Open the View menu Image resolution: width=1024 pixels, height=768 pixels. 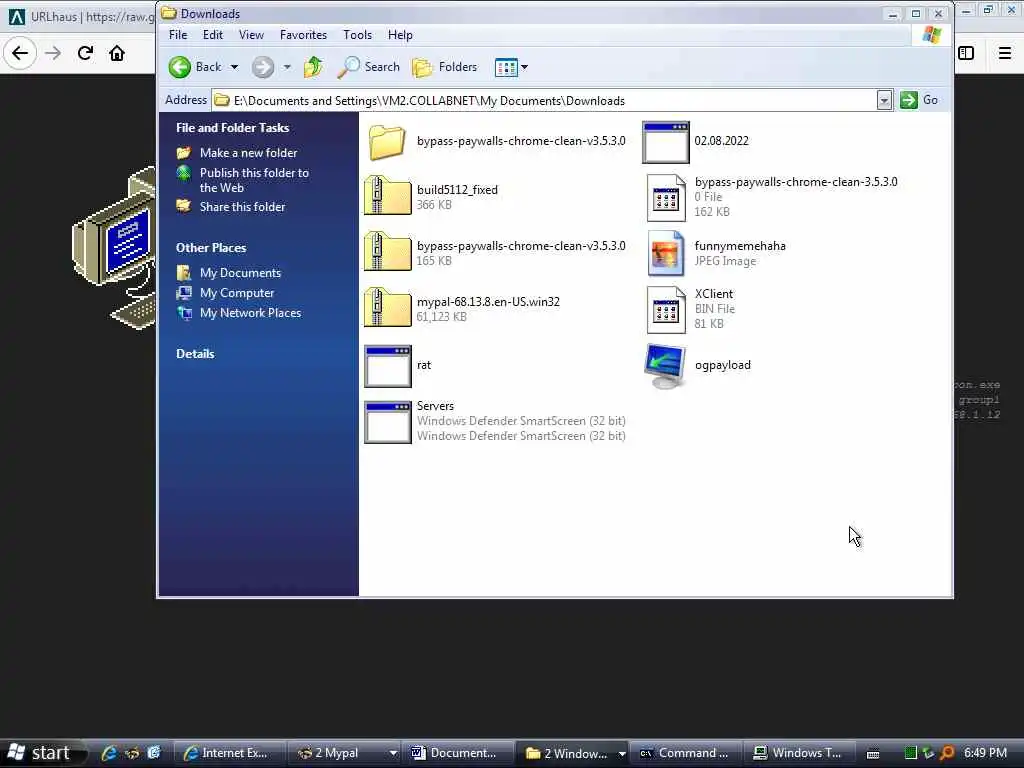pos(251,35)
